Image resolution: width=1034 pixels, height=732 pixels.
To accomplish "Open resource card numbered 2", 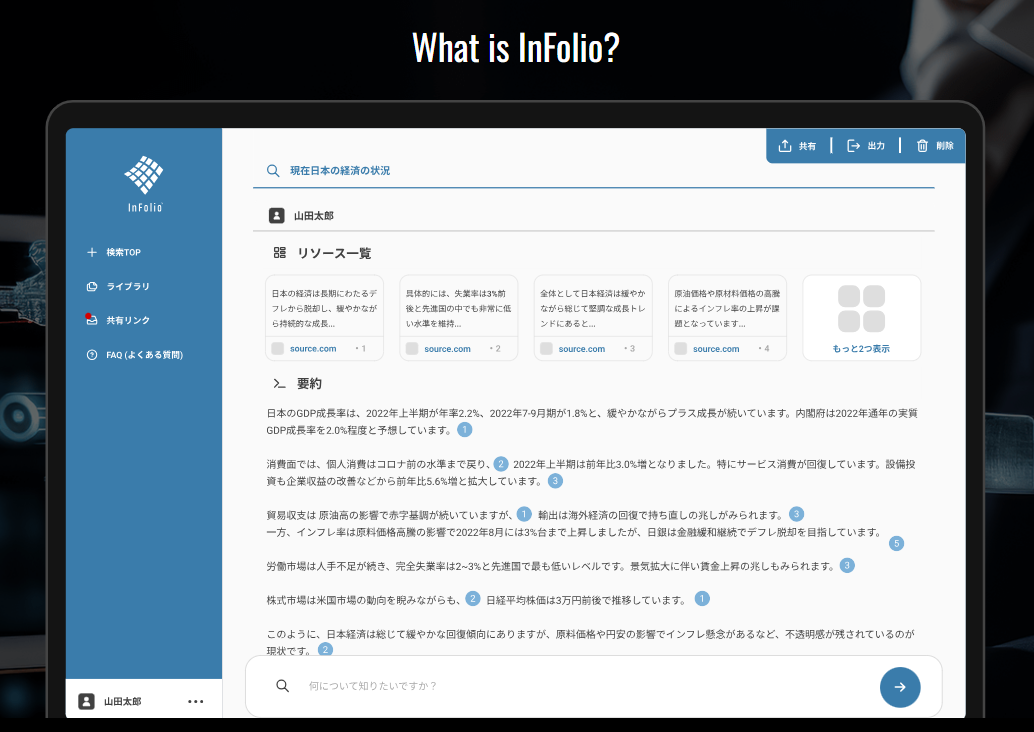I will coord(459,318).
